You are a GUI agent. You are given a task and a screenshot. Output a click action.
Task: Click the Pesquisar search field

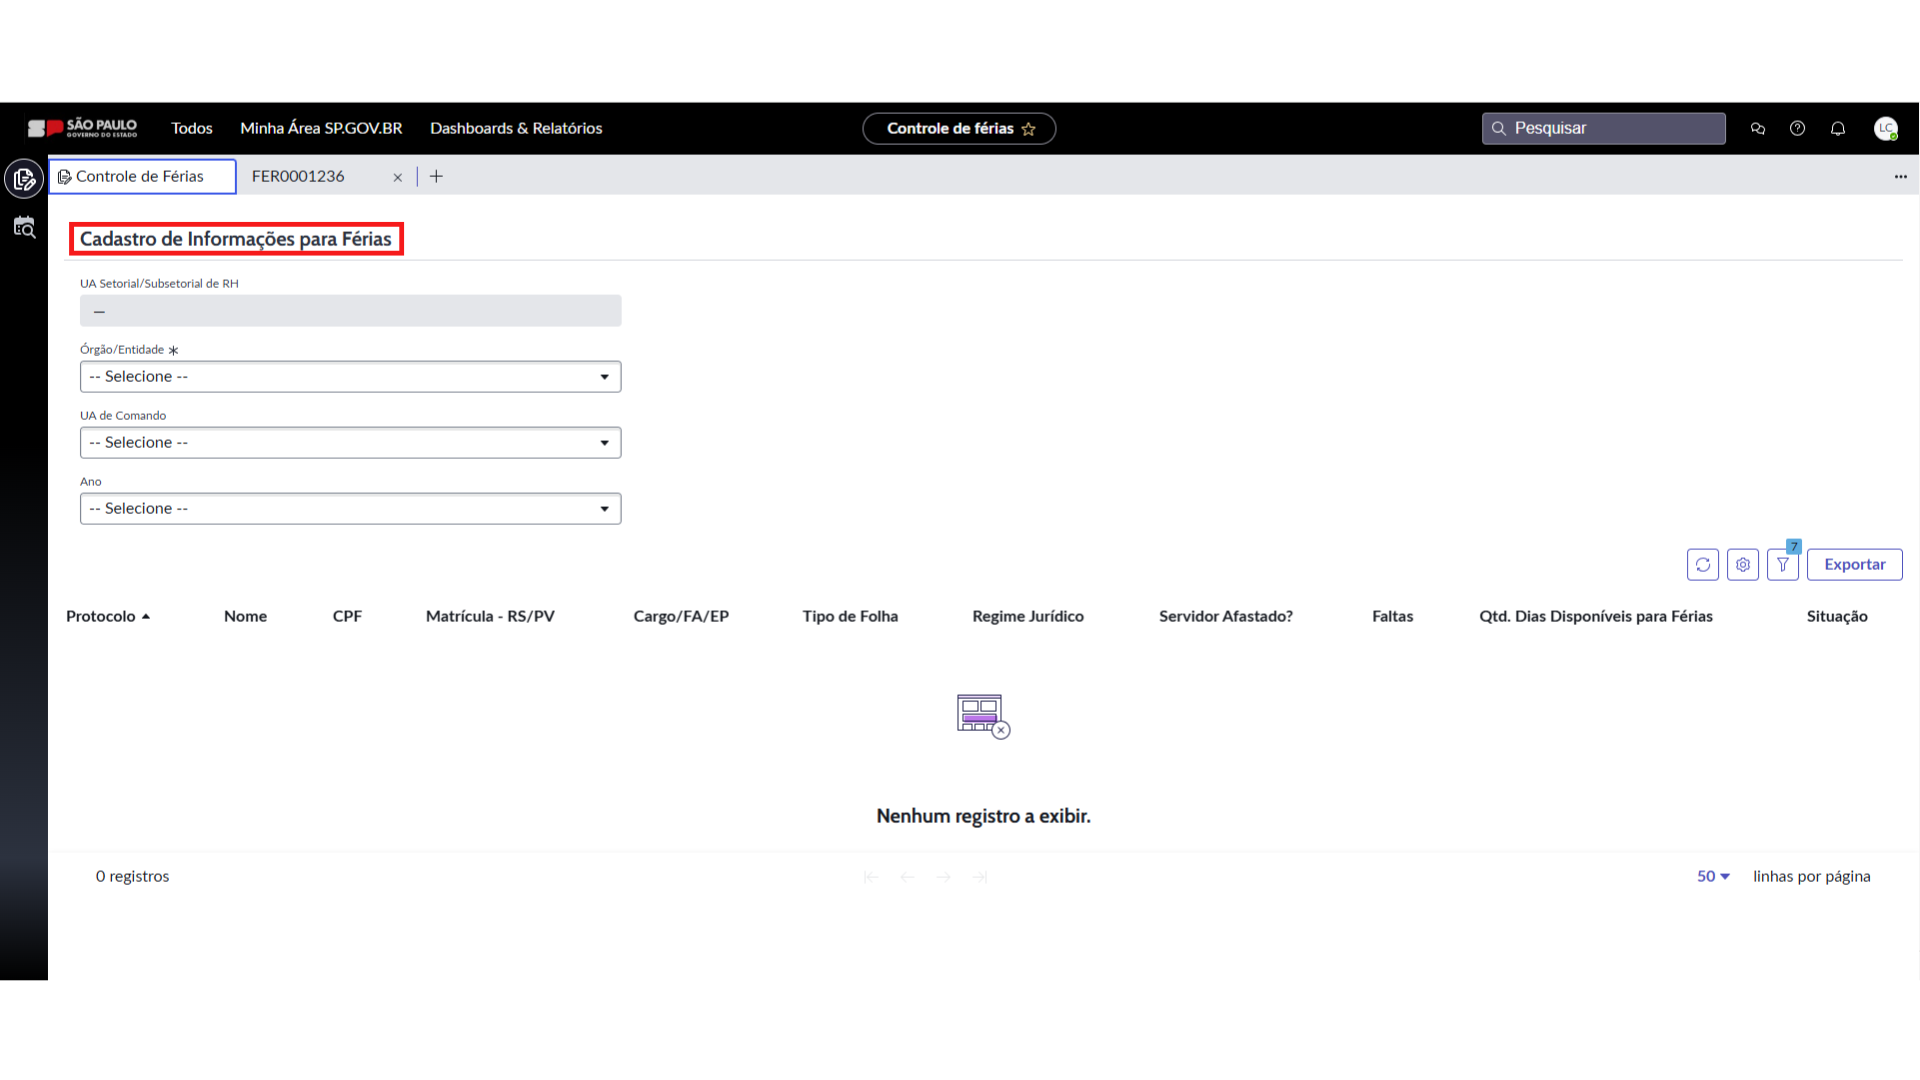(x=1610, y=128)
